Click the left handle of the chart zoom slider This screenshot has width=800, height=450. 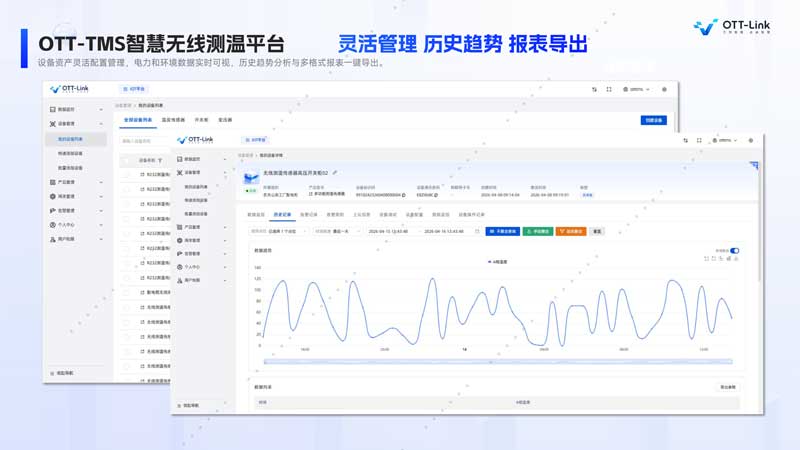point(264,362)
